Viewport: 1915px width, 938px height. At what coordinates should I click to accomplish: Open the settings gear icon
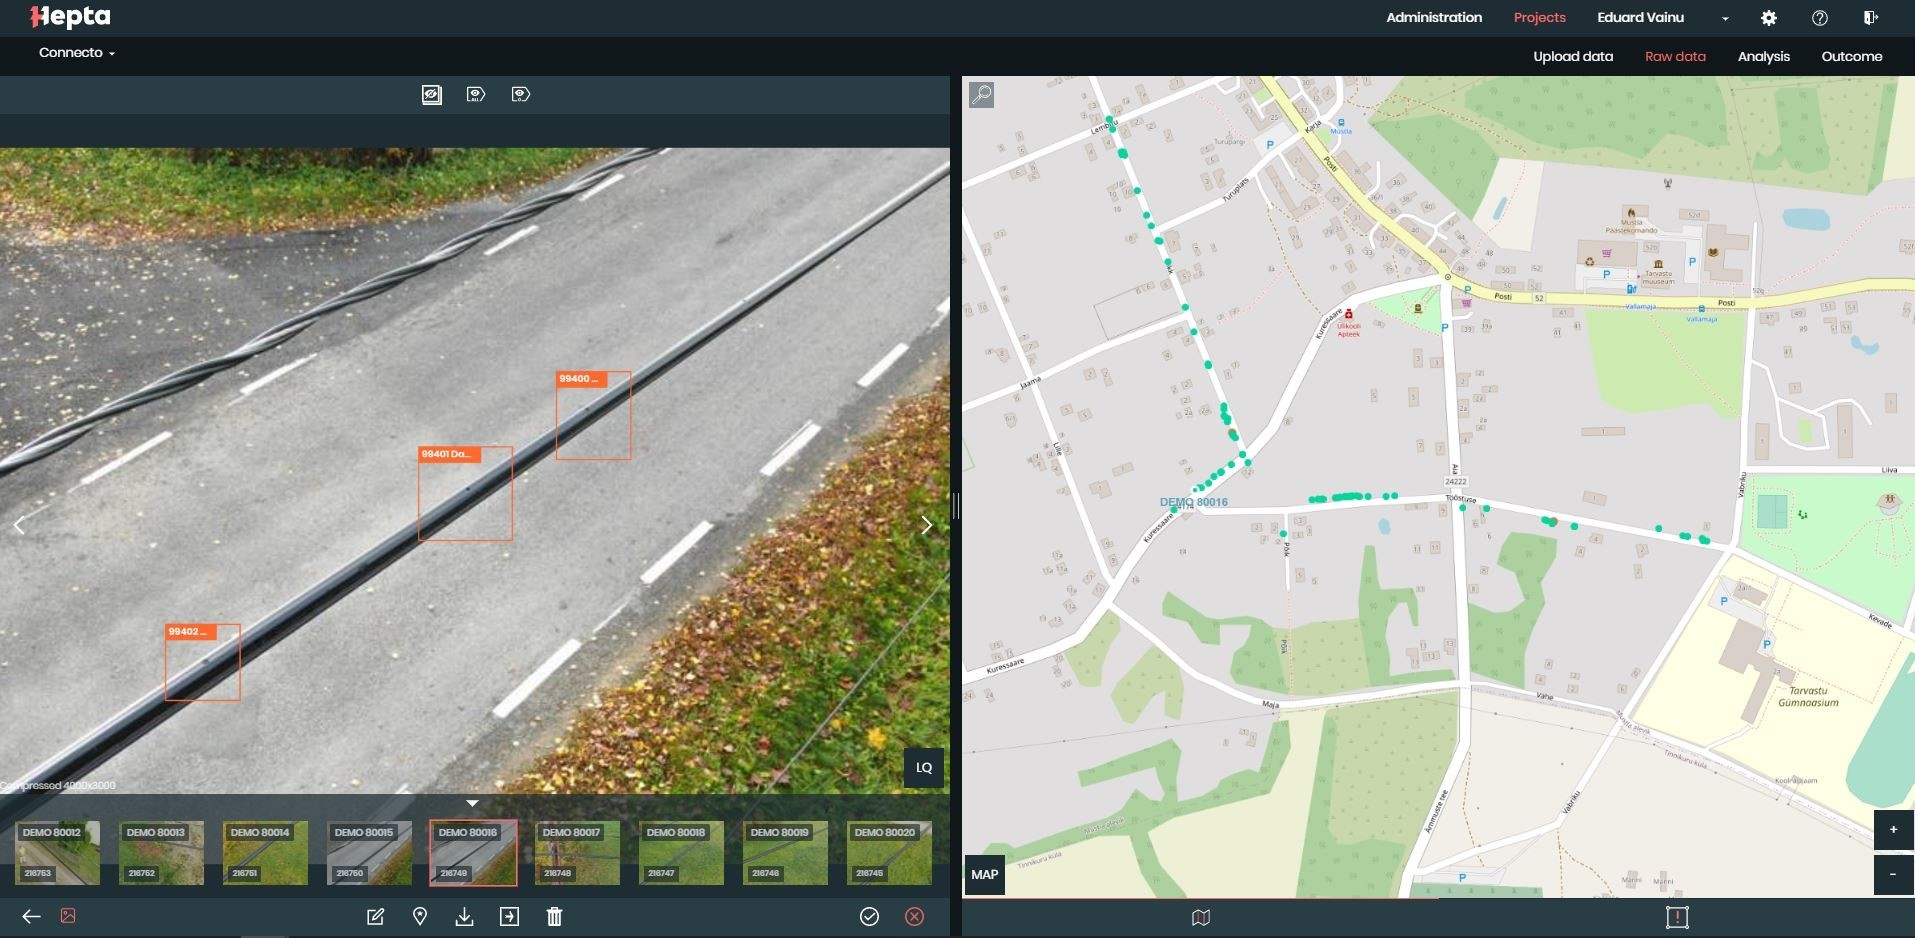tap(1769, 18)
